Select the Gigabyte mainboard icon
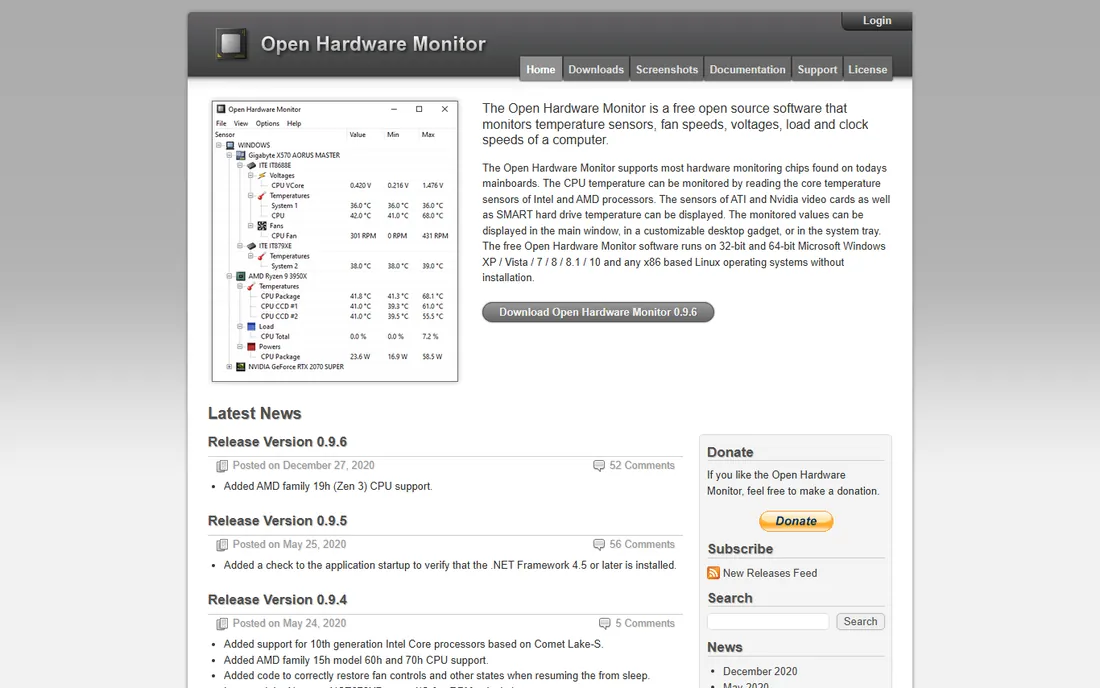The width and height of the screenshot is (1100, 688). tap(241, 155)
